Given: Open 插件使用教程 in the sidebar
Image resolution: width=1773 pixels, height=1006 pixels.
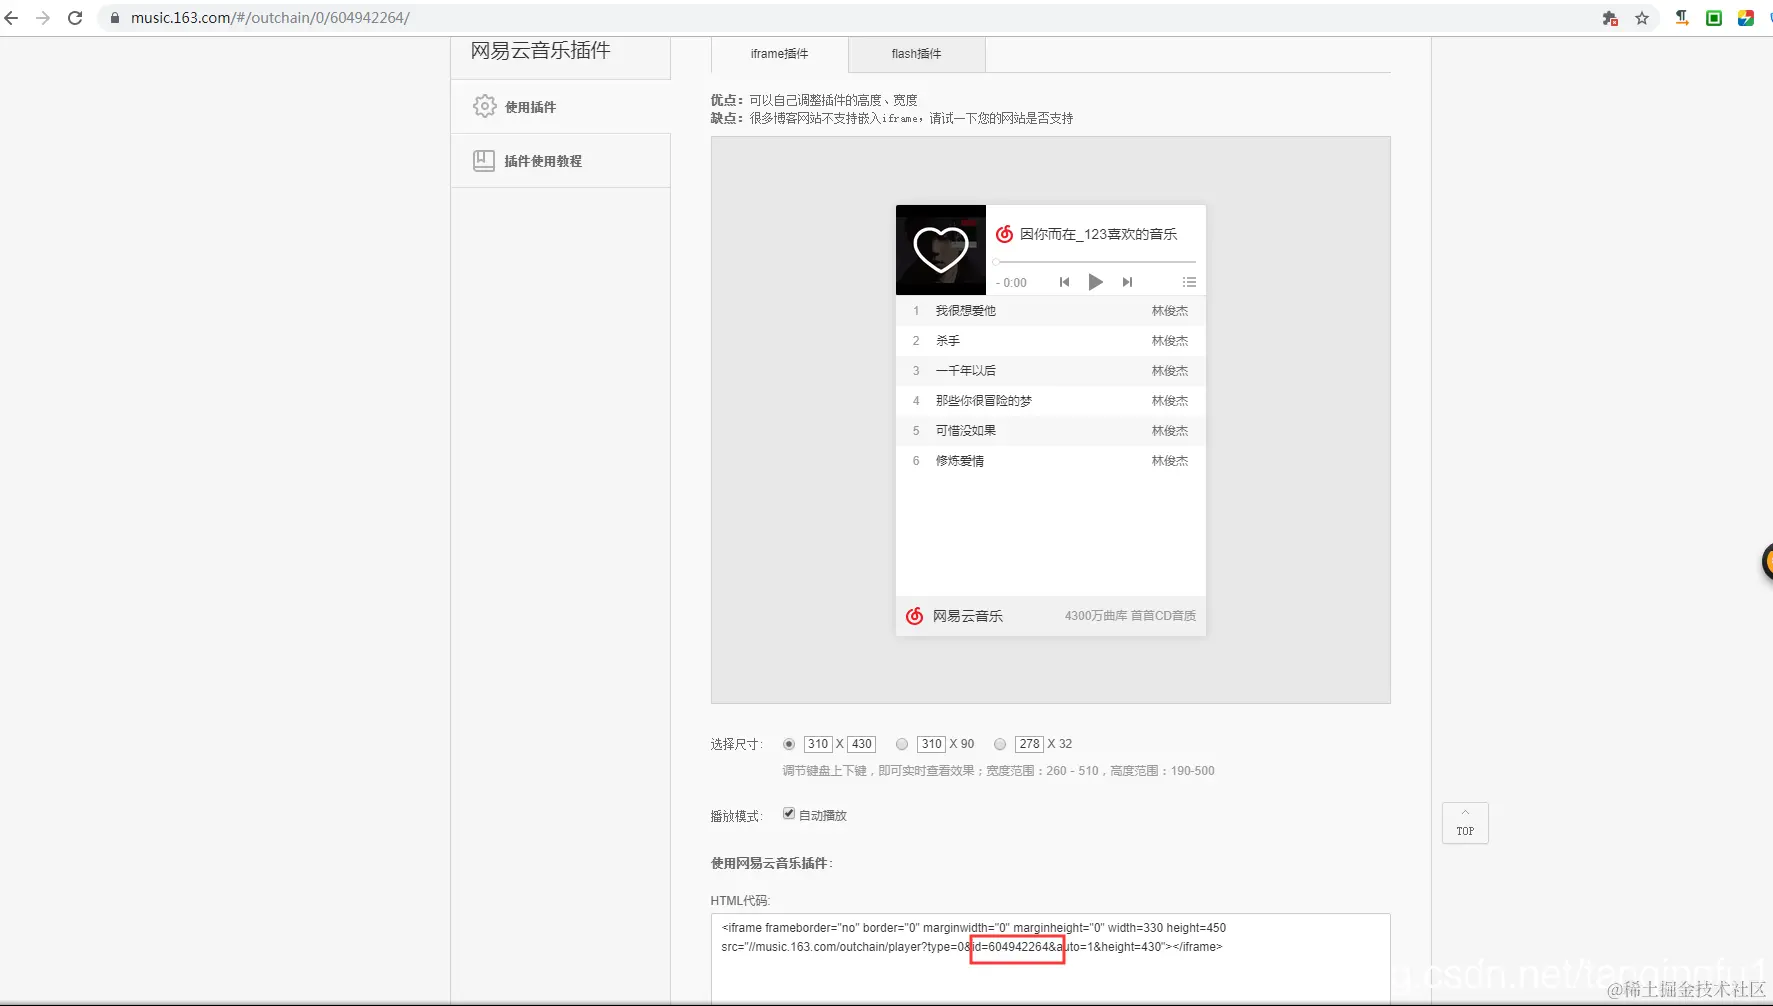Looking at the screenshot, I should [x=560, y=161].
